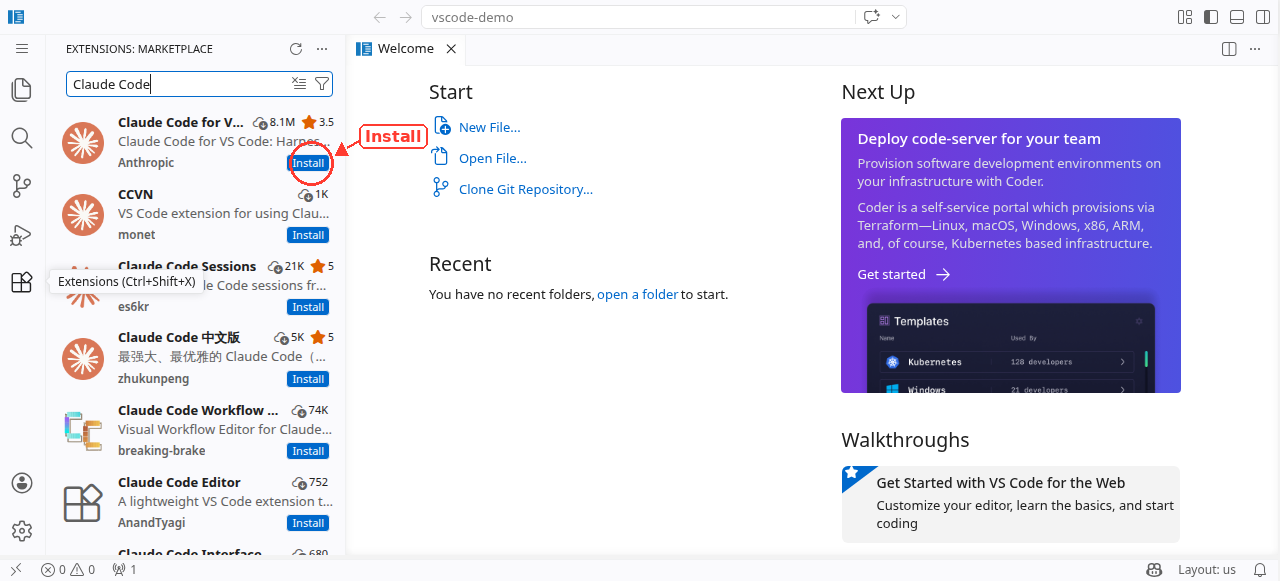The width and height of the screenshot is (1280, 581).
Task: Refresh the extensions marketplace list
Action: (296, 49)
